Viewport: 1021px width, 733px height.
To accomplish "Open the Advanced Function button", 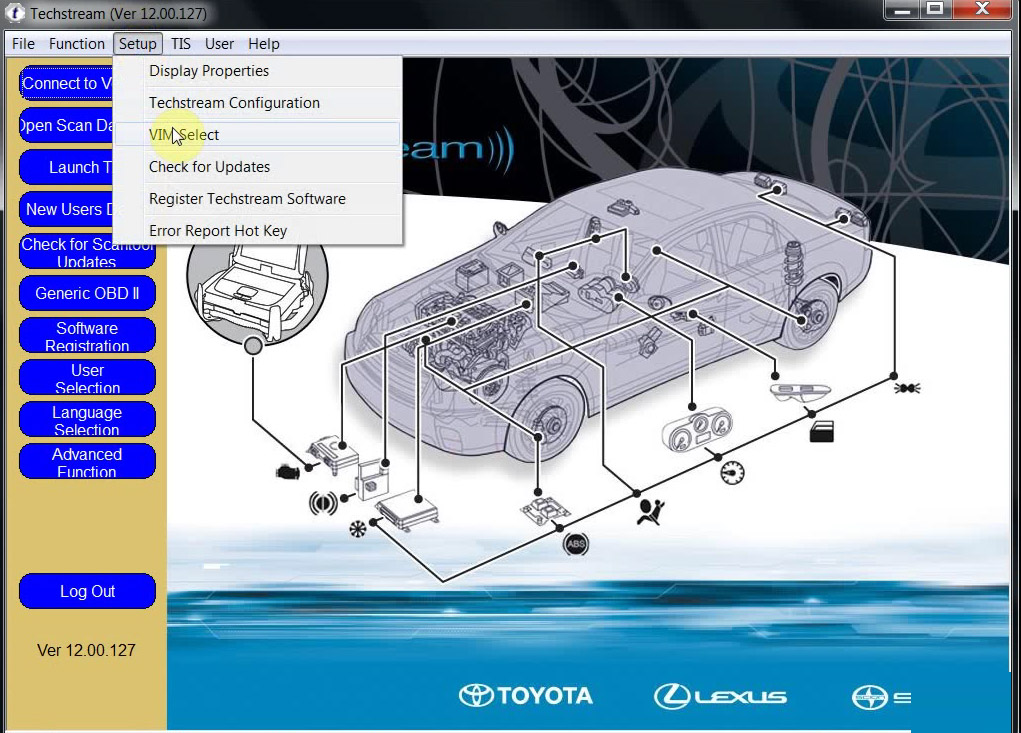I will (x=87, y=462).
